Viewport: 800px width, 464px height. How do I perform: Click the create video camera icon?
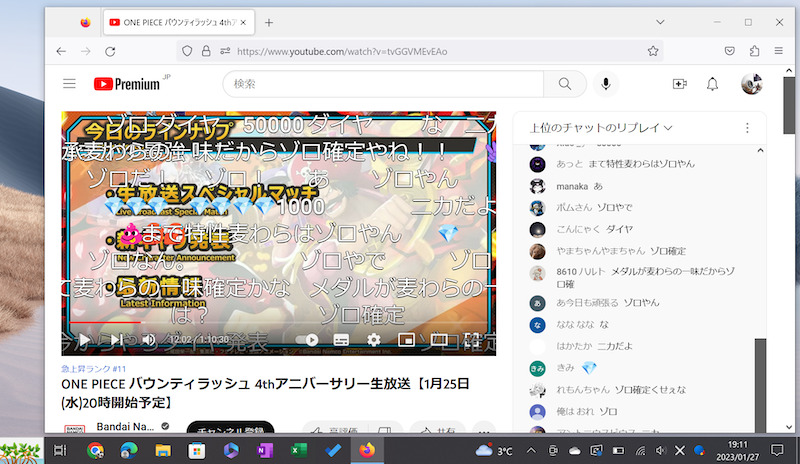pyautogui.click(x=680, y=85)
